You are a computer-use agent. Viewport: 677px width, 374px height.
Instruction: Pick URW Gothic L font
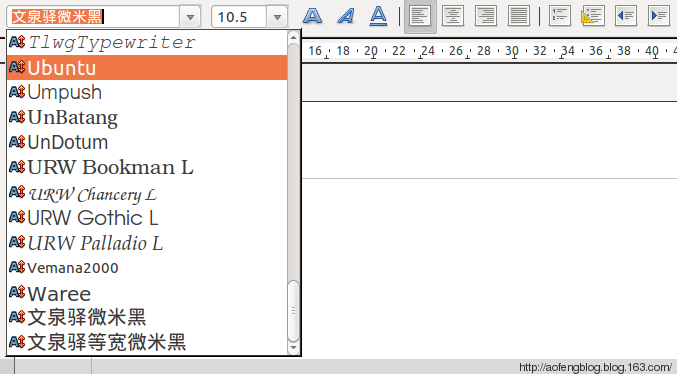(x=147, y=218)
